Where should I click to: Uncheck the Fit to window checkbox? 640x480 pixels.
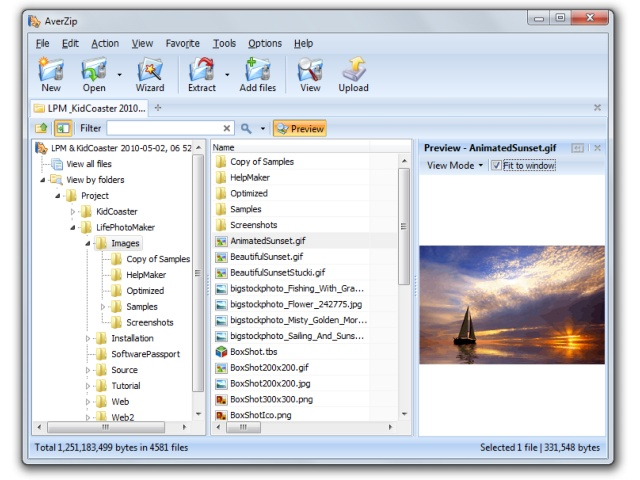[496, 165]
